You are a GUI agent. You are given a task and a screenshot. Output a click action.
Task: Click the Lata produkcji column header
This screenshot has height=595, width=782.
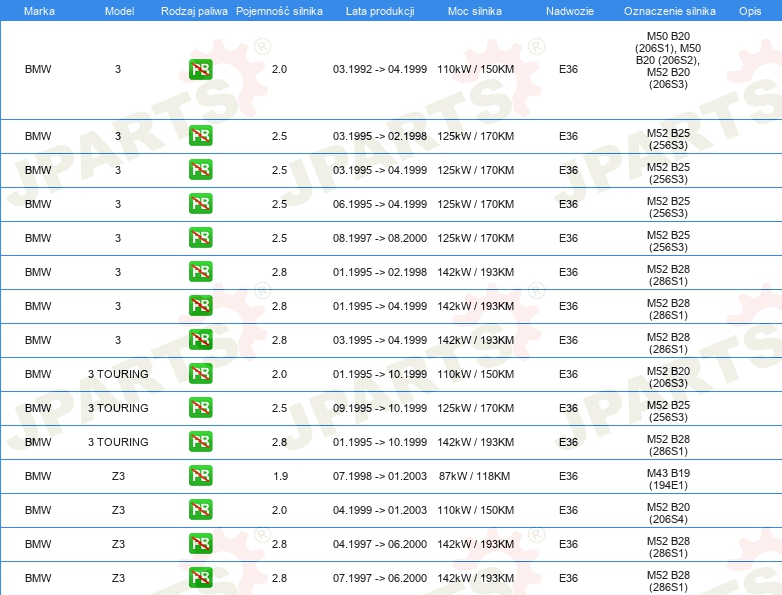pyautogui.click(x=379, y=10)
